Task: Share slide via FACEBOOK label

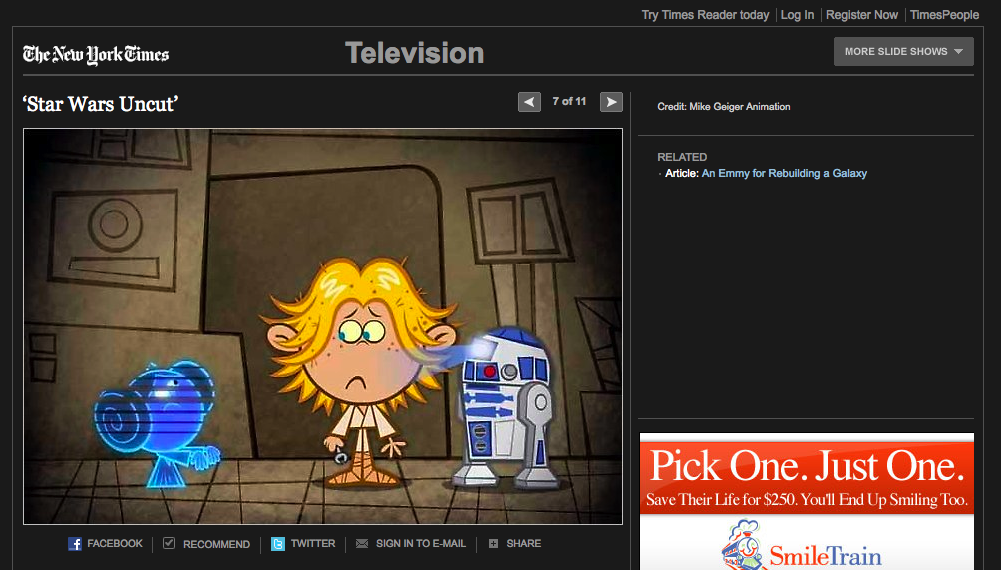Action: click(115, 544)
